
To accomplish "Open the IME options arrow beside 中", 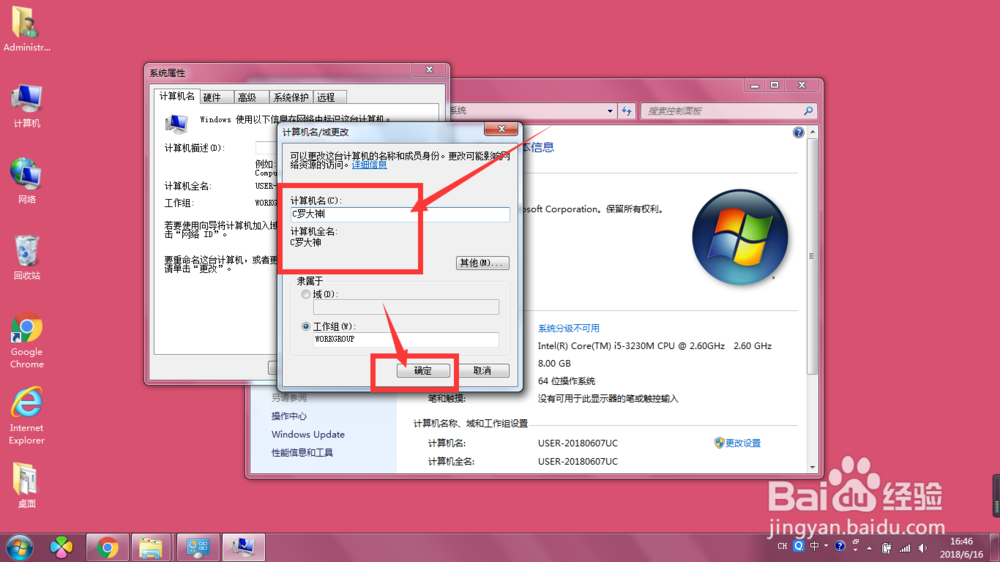I will (826, 546).
